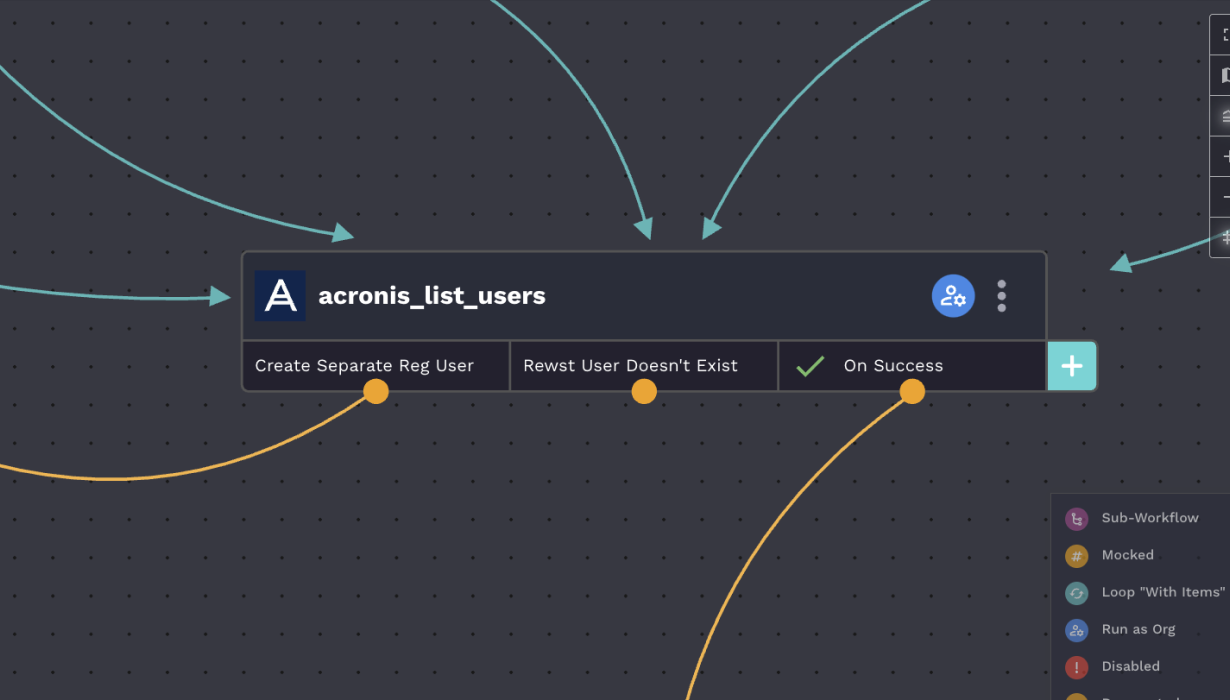Click the purple Sub-Workflow icon in the legend
1230x700 pixels.
(x=1075, y=518)
